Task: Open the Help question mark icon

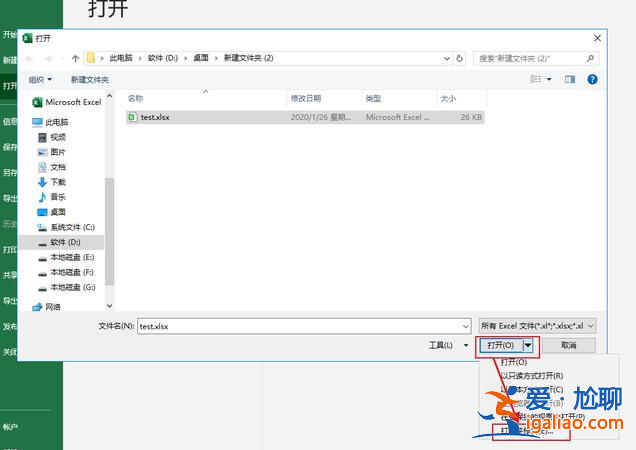Action: click(x=592, y=79)
